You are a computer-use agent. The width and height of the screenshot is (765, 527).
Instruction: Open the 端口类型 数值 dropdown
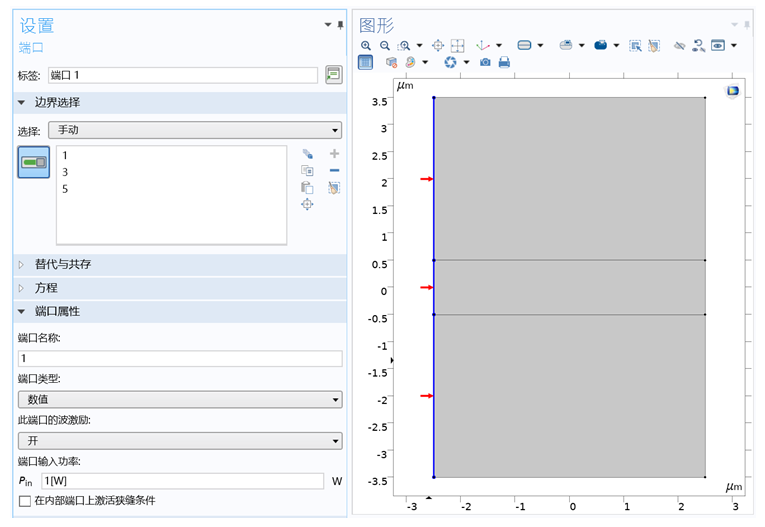click(180, 400)
